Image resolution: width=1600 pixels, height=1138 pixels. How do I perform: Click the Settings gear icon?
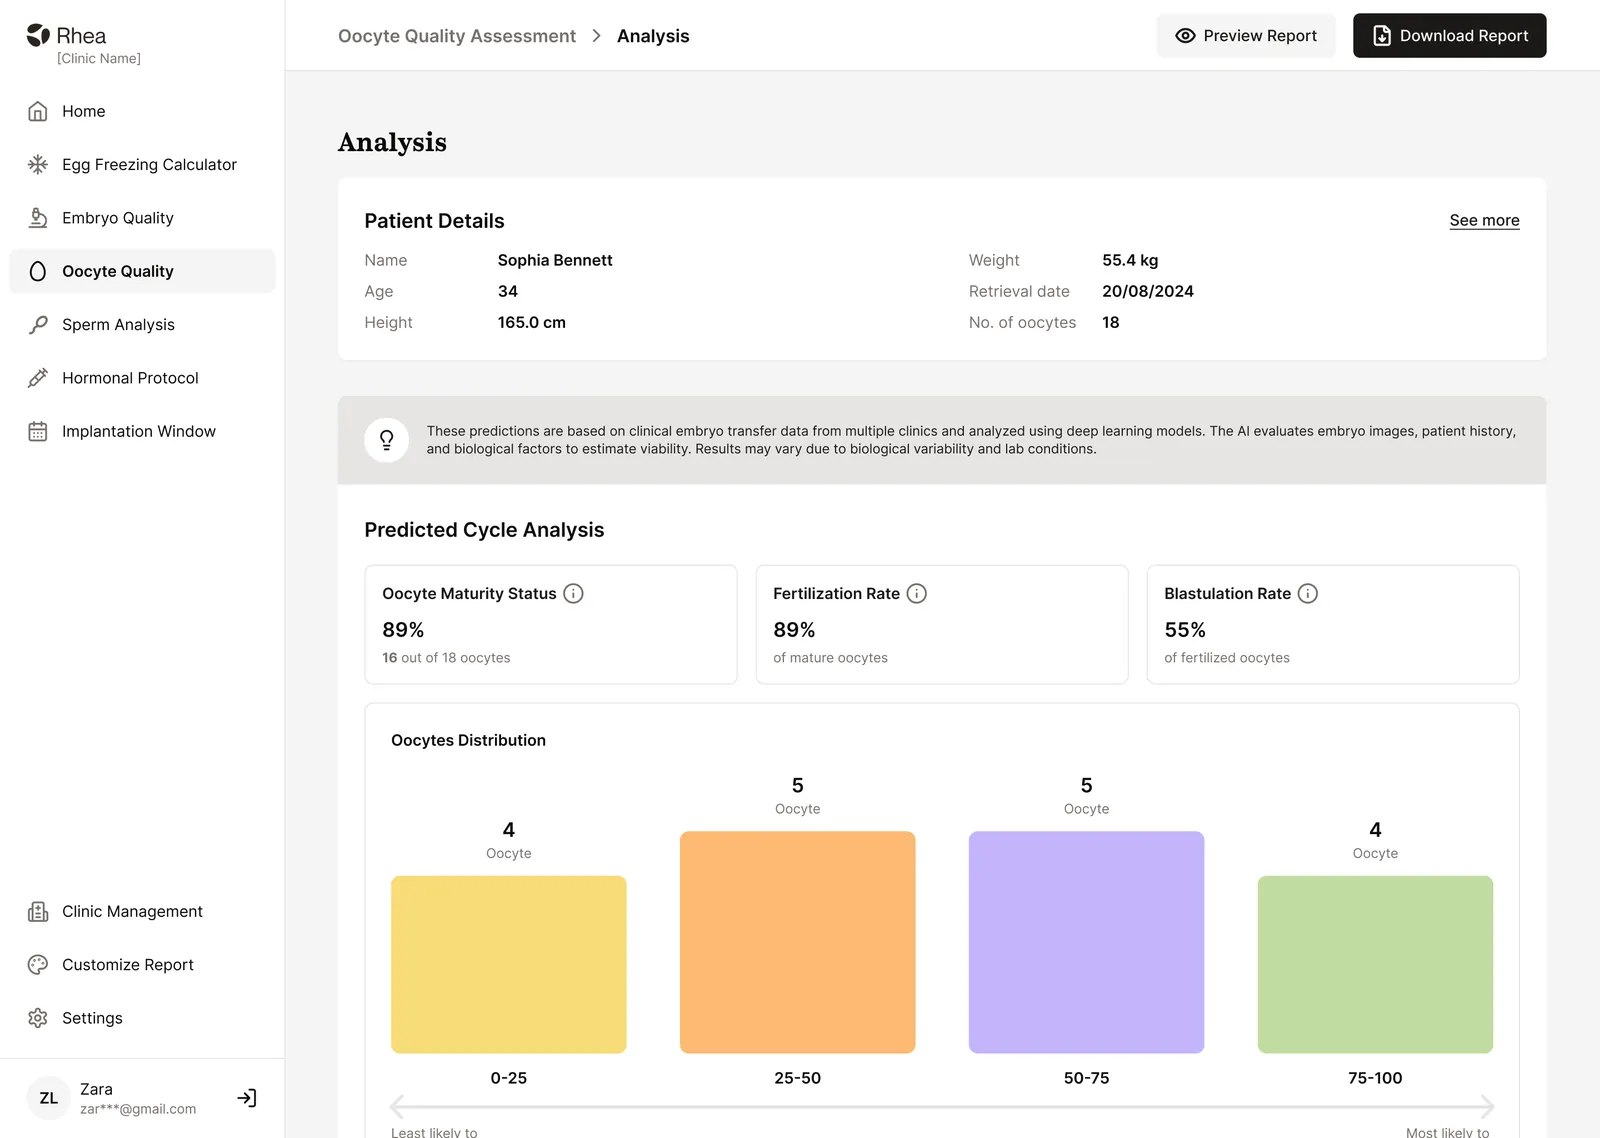pyautogui.click(x=38, y=1018)
